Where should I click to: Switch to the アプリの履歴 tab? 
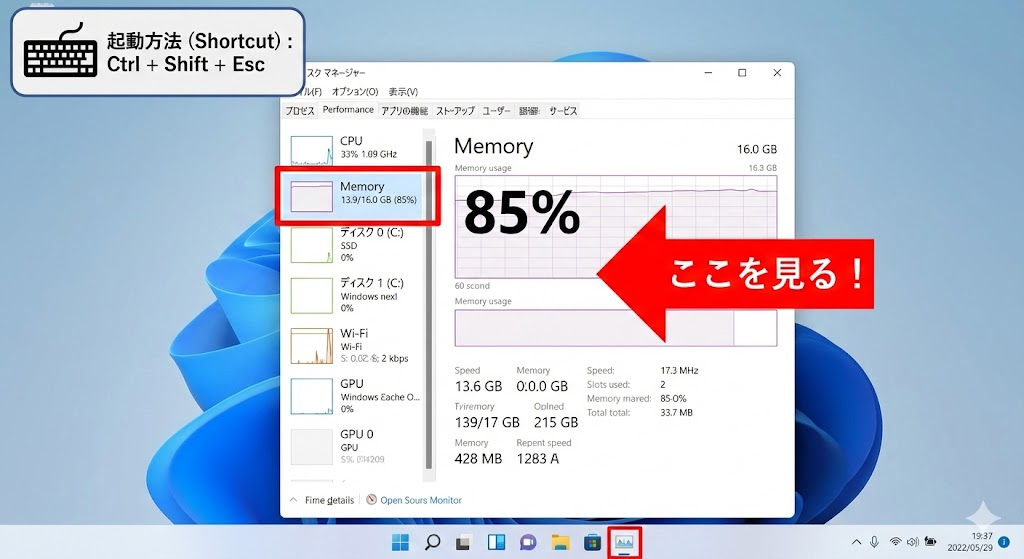[404, 111]
